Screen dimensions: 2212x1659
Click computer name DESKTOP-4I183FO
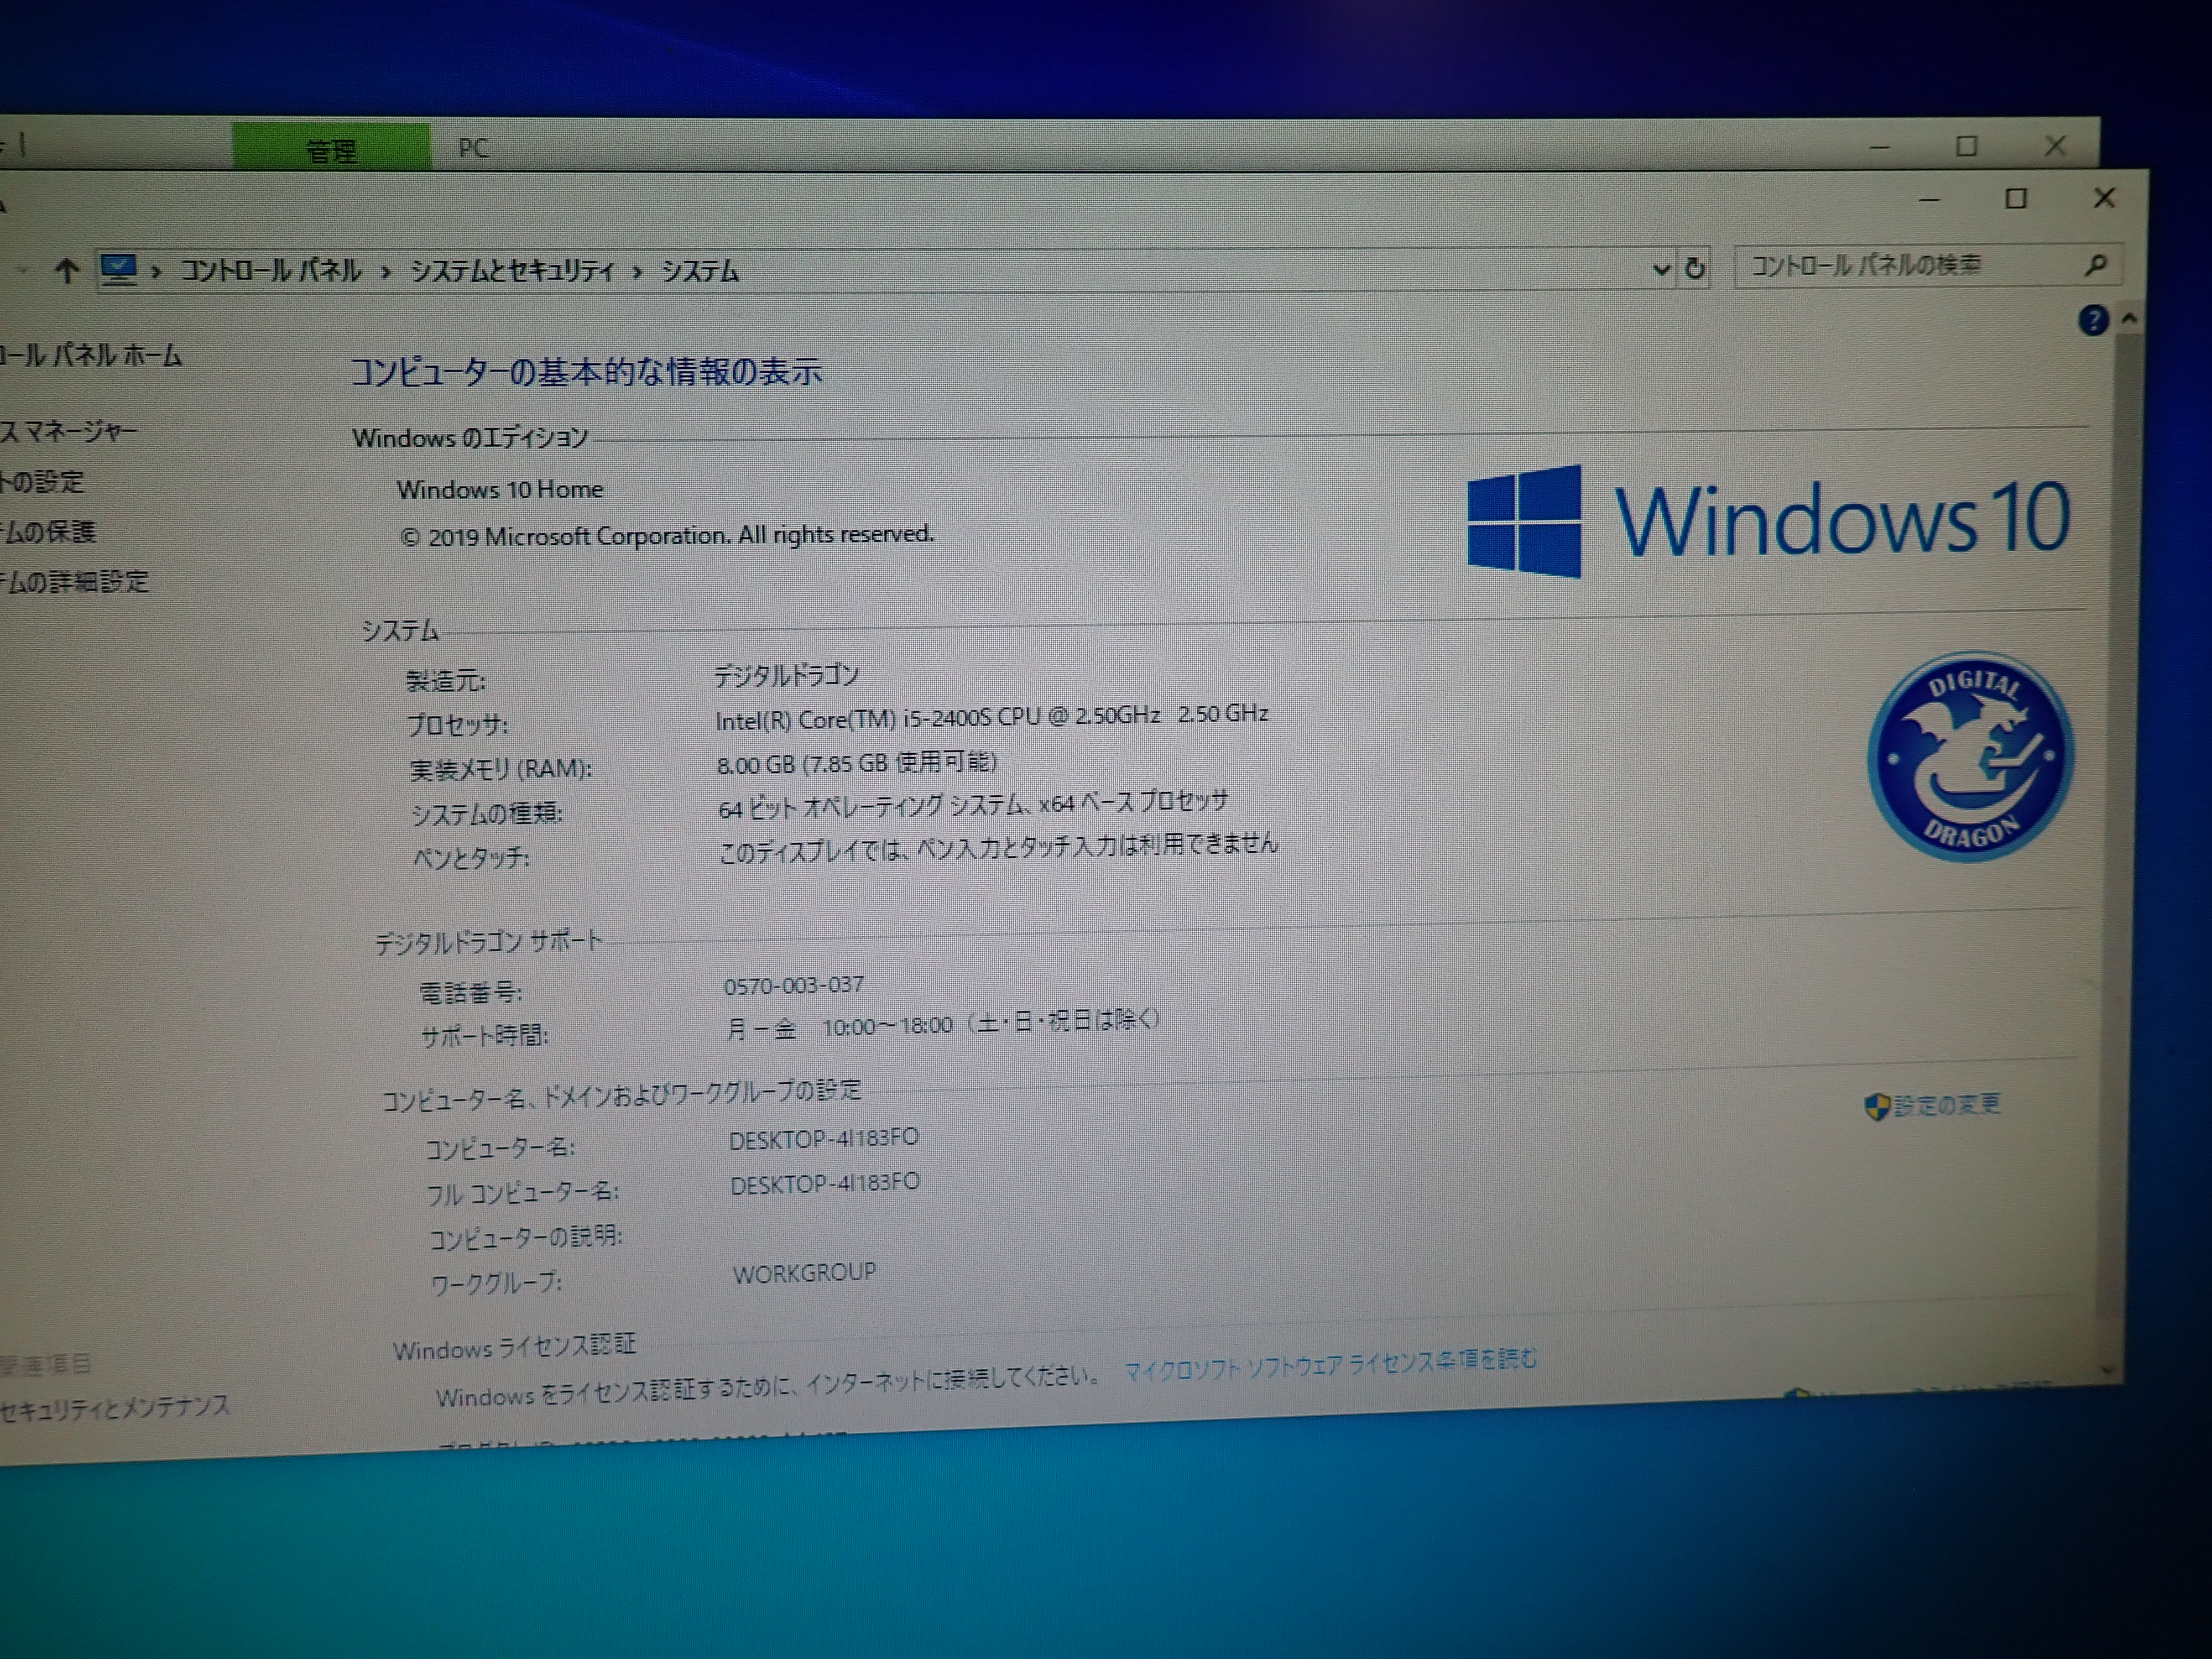click(824, 1139)
